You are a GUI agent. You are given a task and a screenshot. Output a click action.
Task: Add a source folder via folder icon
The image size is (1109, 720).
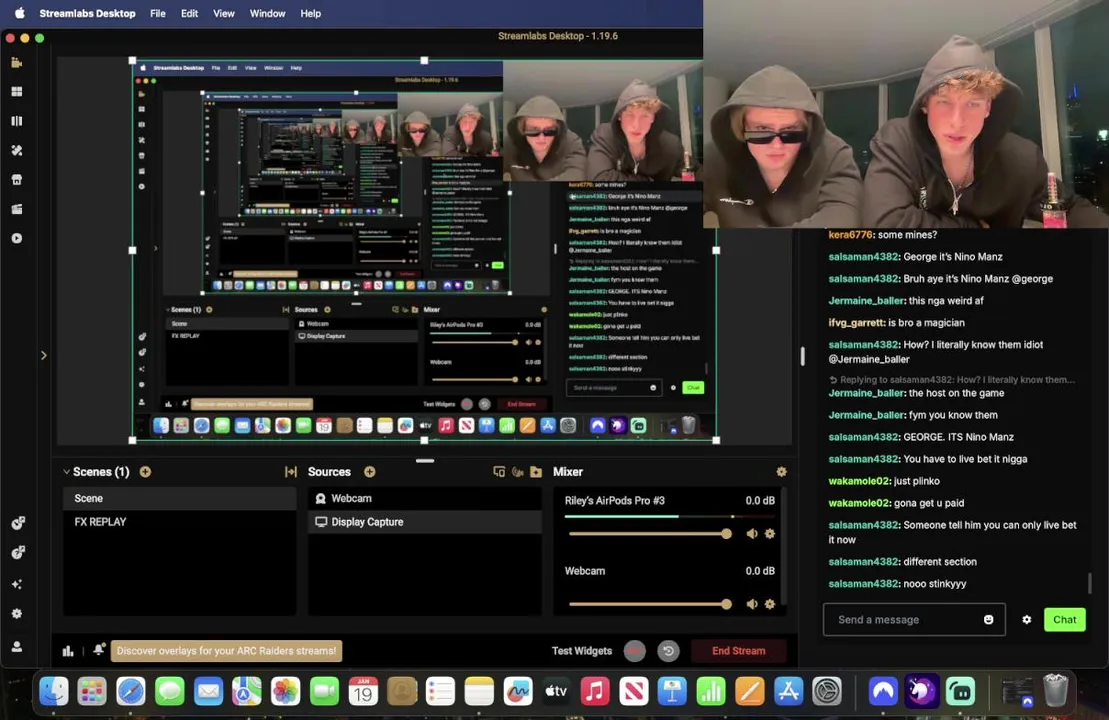click(x=536, y=472)
